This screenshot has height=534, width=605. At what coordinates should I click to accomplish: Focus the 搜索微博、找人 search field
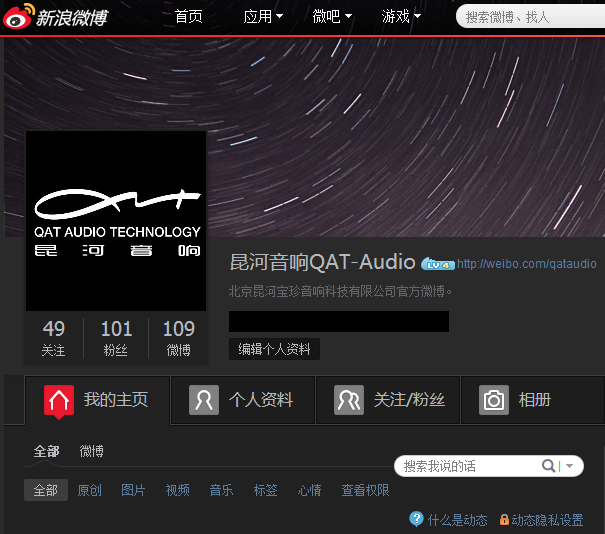(x=531, y=17)
